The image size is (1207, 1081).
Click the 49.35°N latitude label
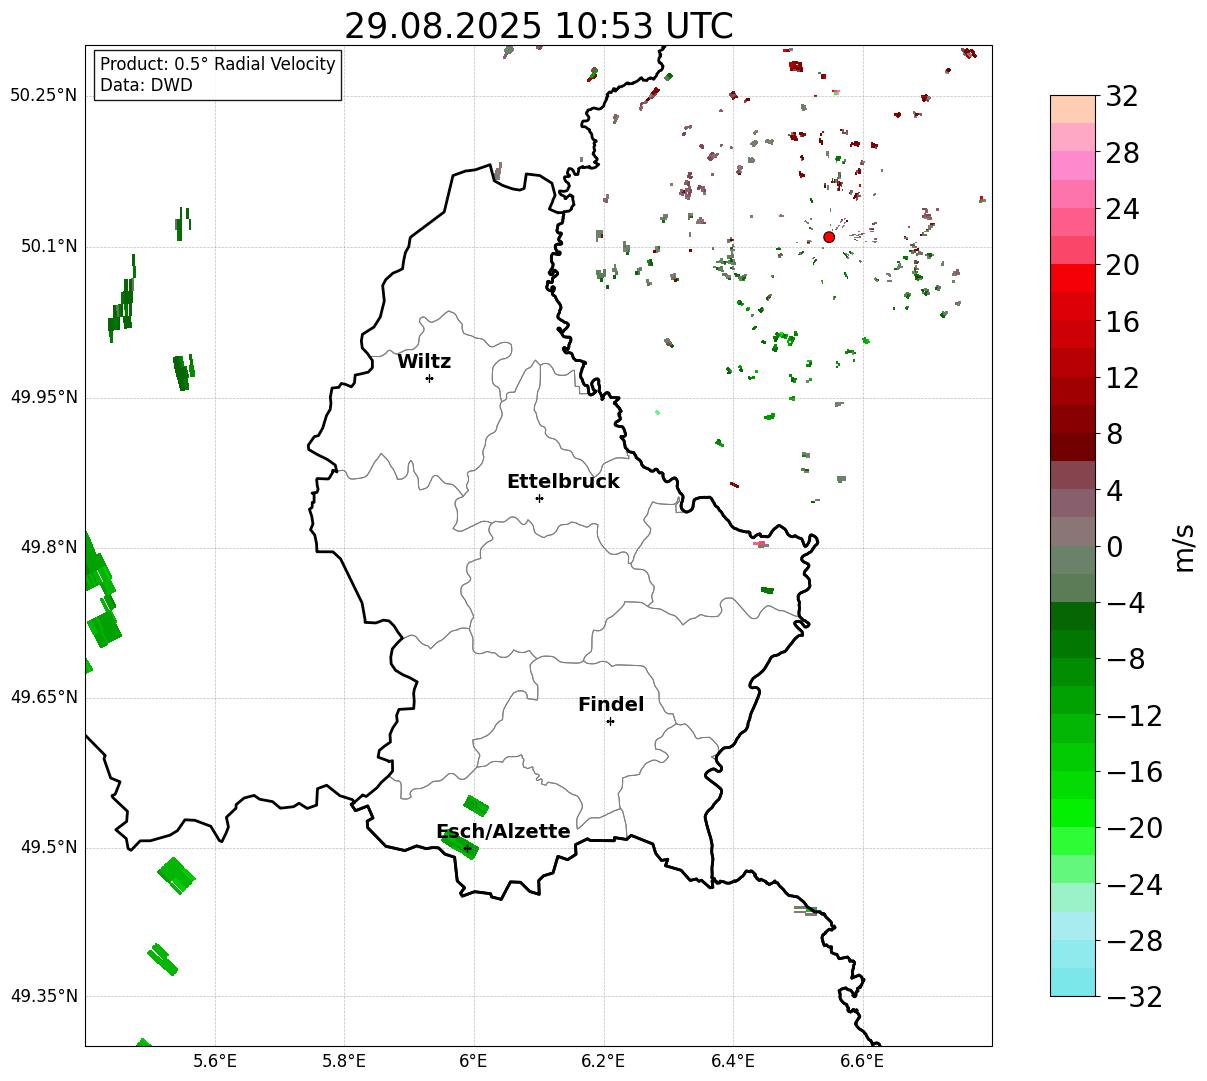point(44,996)
